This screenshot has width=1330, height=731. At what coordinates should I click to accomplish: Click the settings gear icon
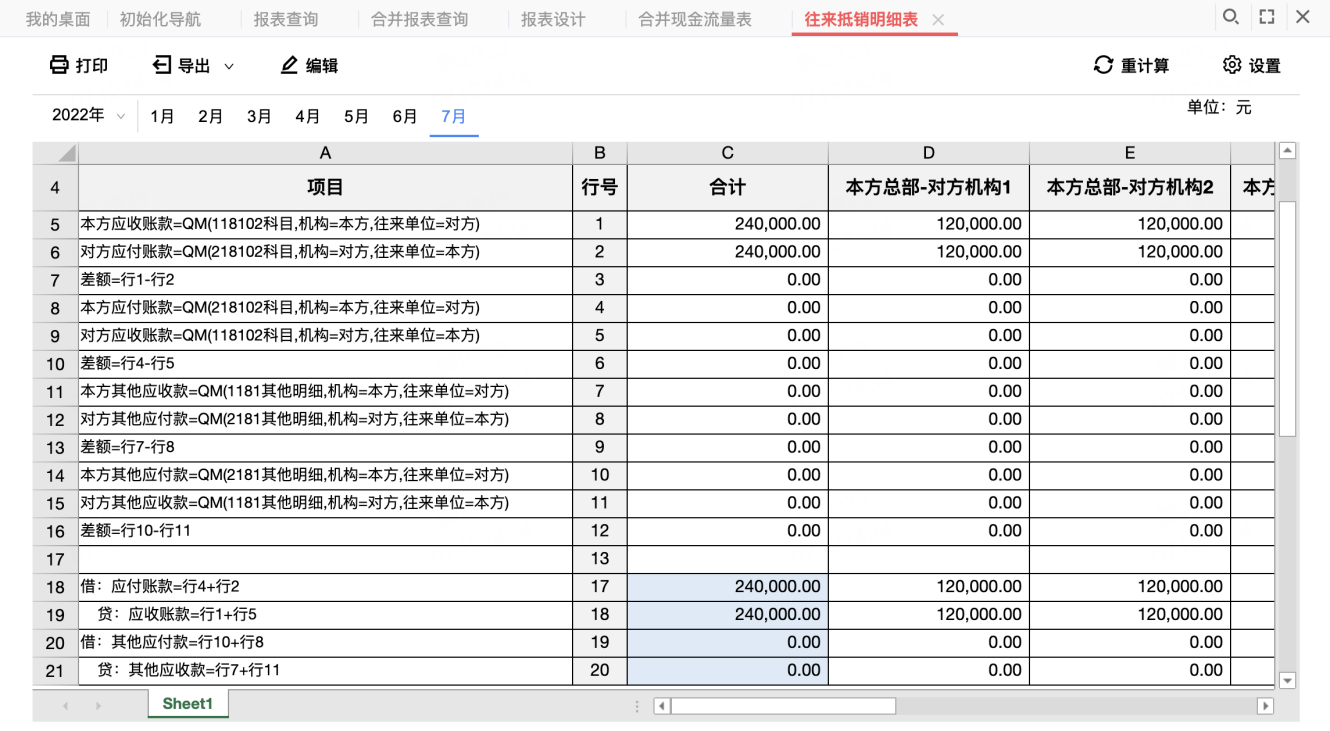(1232, 65)
